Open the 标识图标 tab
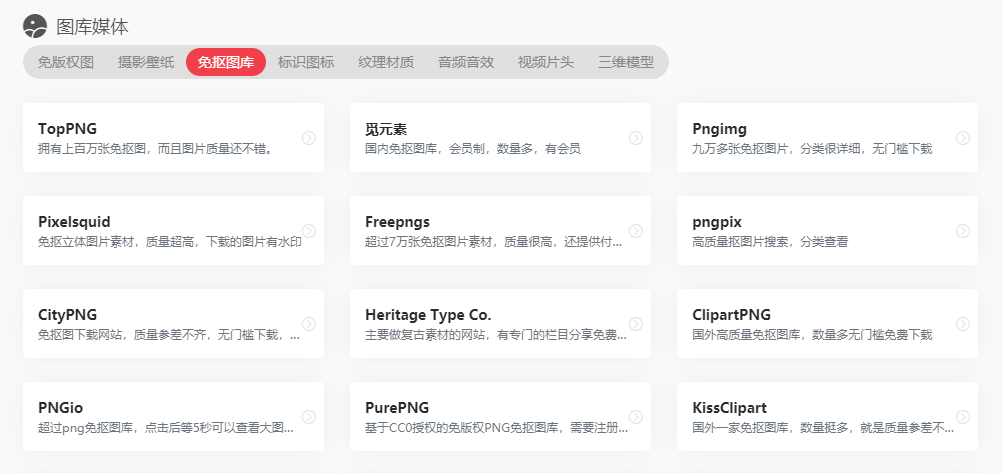1003x473 pixels. point(306,62)
